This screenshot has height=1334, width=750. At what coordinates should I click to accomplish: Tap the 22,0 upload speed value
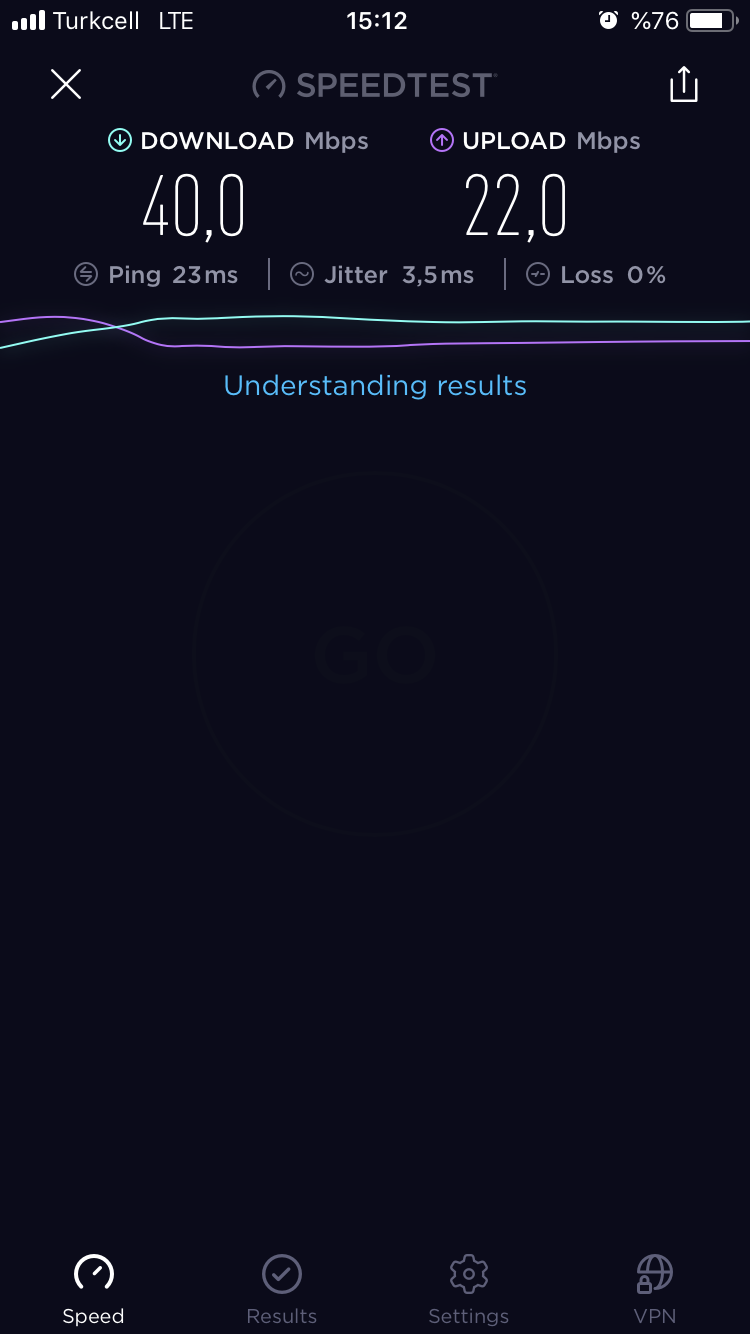(516, 208)
